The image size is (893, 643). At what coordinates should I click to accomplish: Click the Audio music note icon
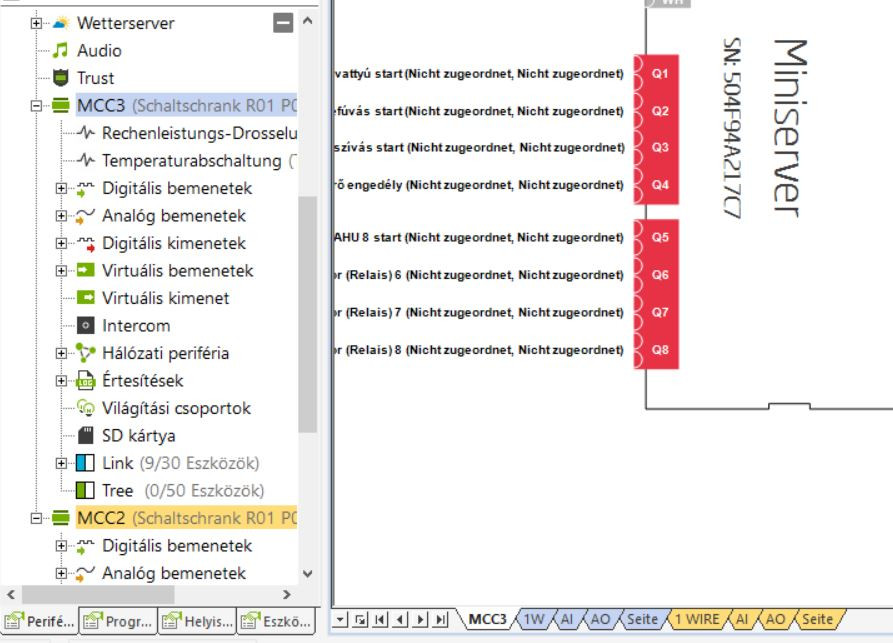tap(60, 50)
